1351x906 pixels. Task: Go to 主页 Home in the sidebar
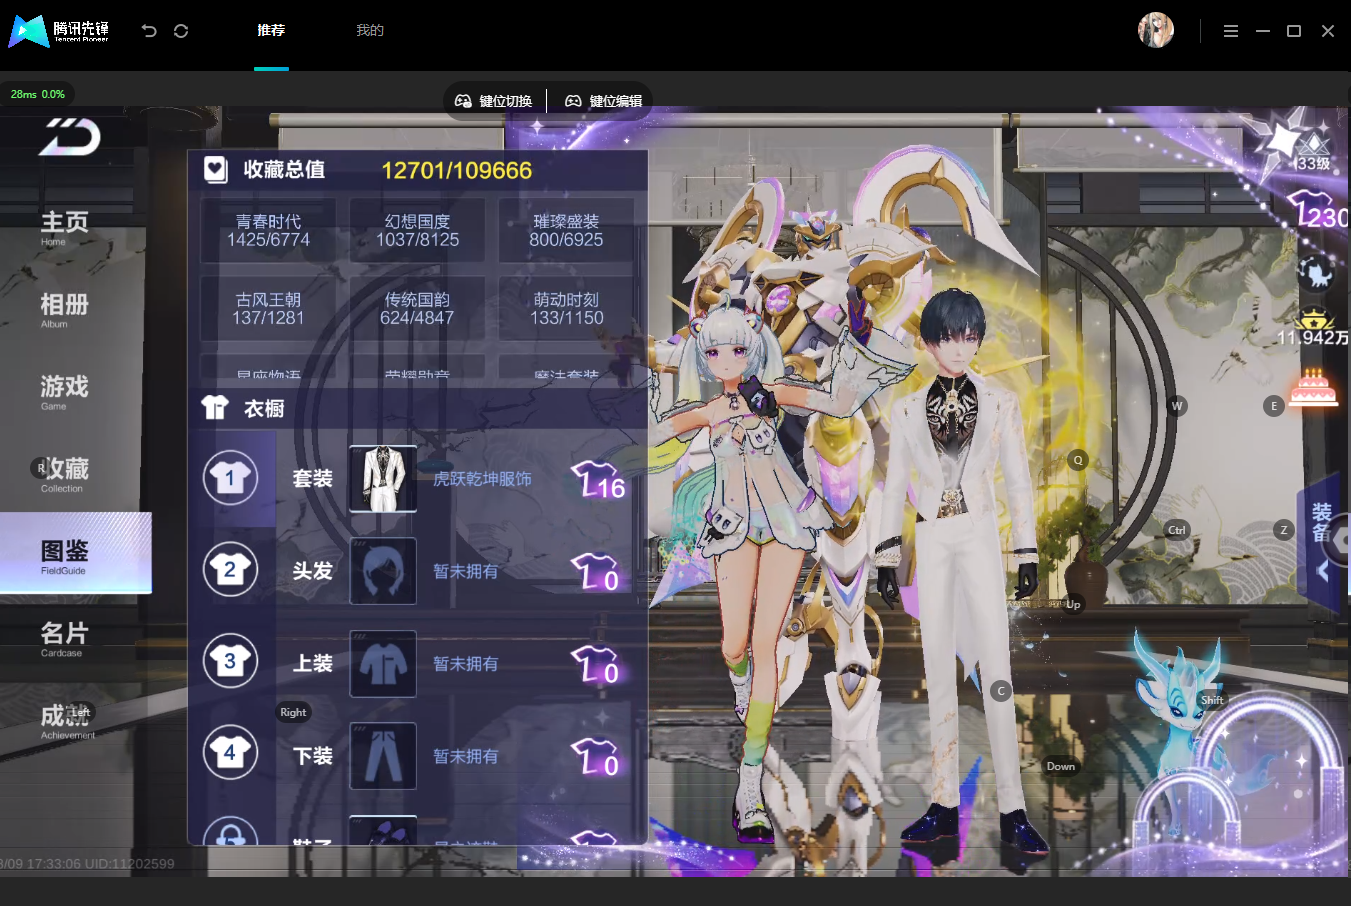tap(64, 227)
